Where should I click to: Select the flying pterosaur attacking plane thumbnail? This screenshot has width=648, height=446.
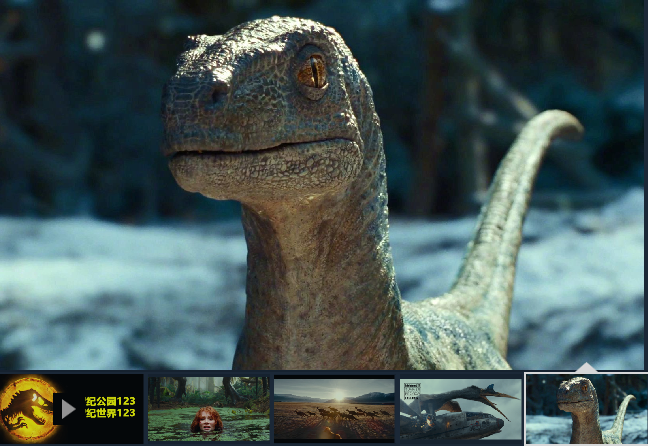[460, 409]
